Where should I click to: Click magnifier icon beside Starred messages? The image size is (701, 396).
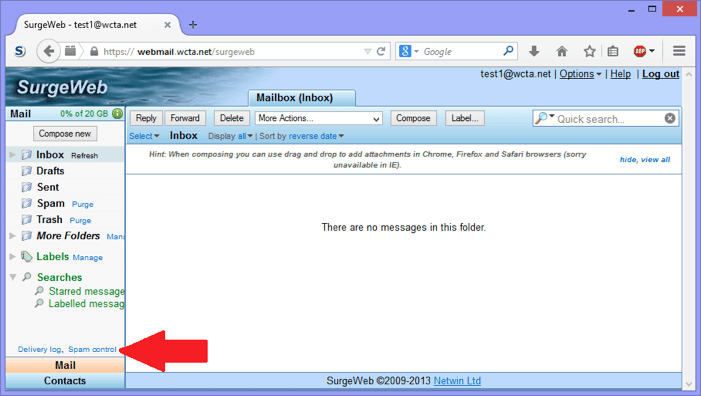pos(39,291)
